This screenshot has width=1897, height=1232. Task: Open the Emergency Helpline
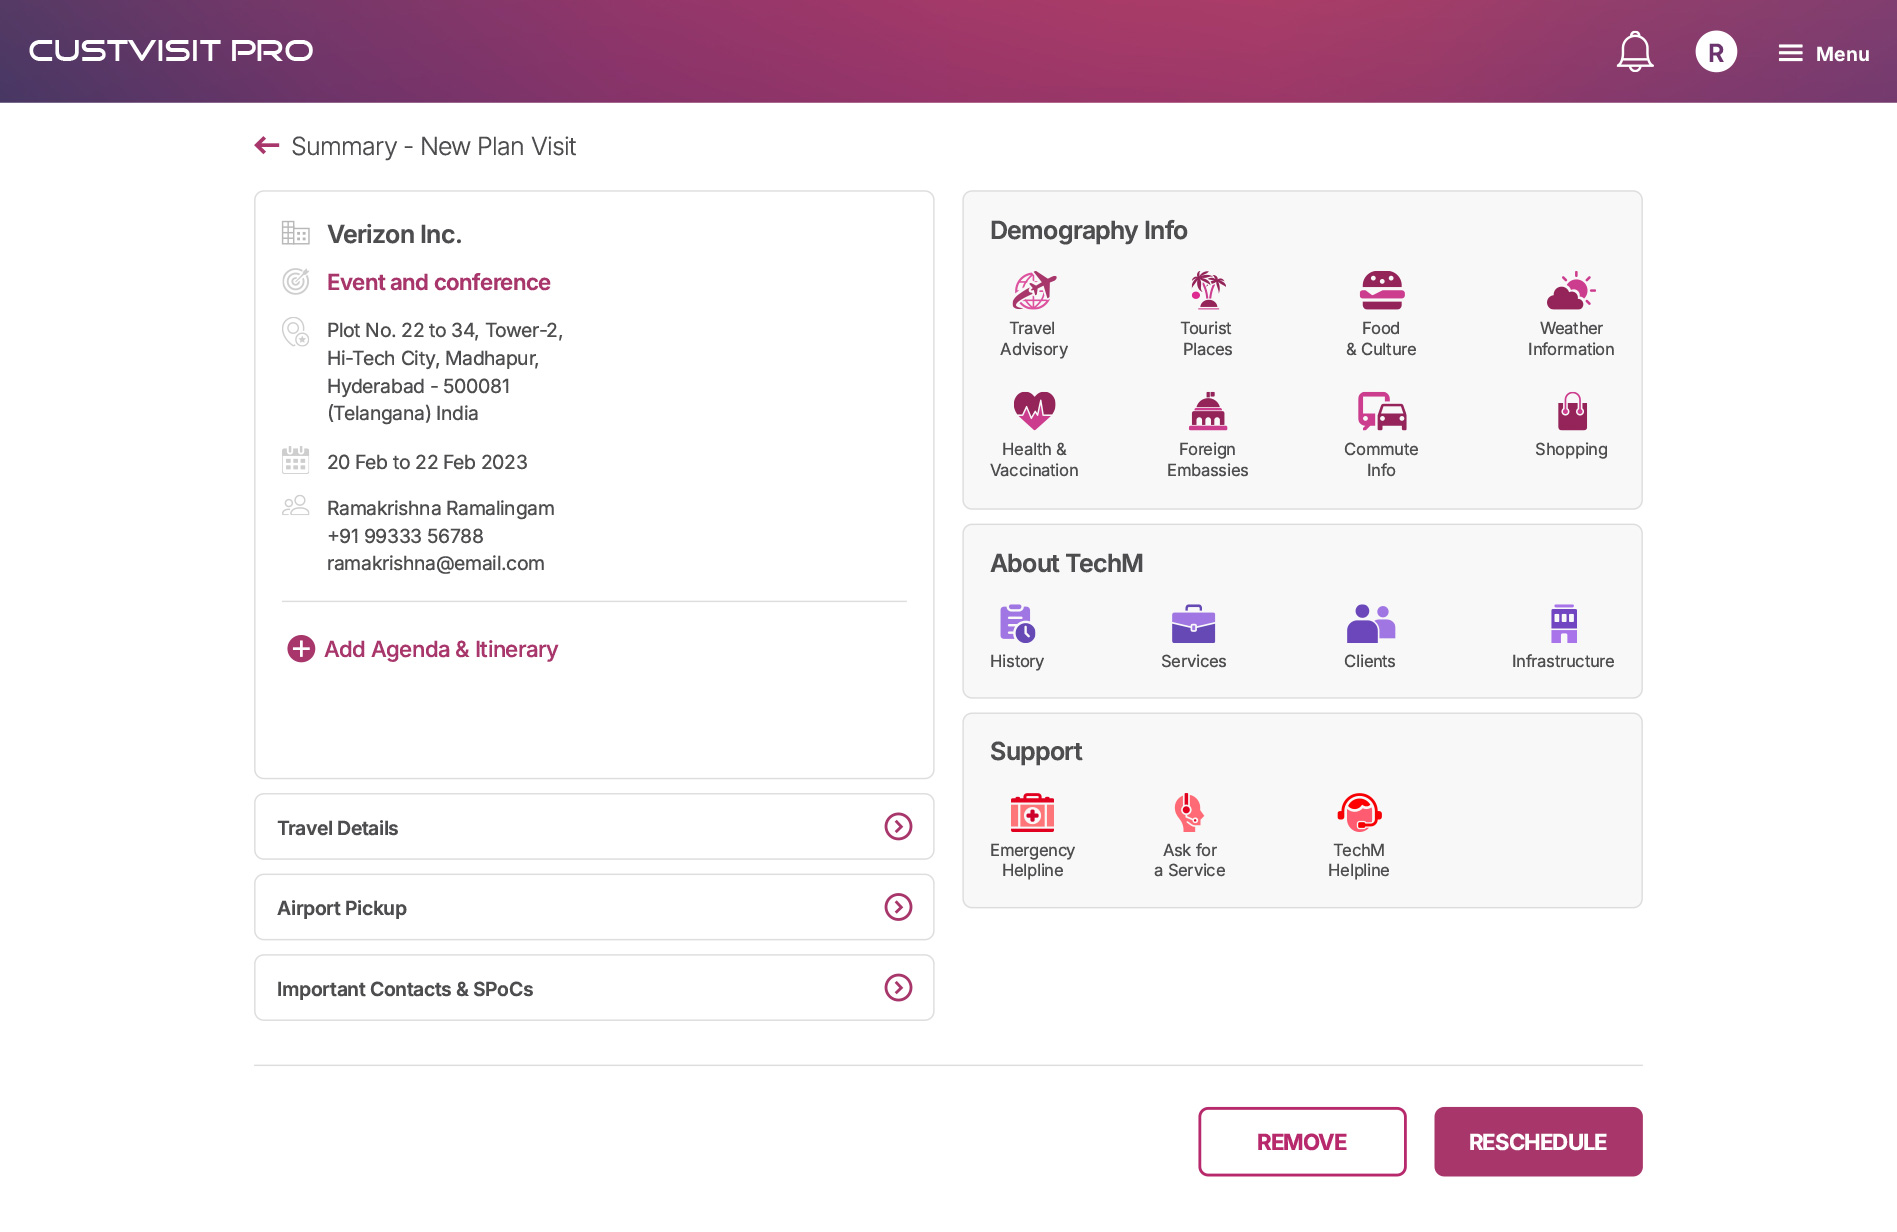1032,813
